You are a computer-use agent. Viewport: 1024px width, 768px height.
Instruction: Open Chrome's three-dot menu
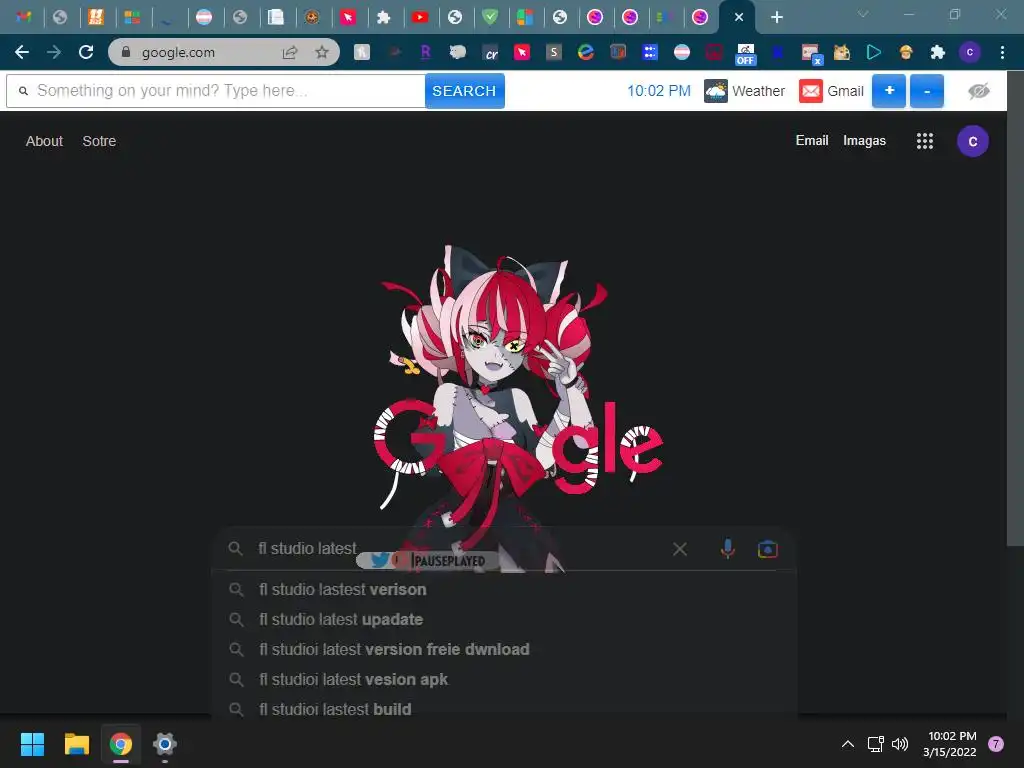[1002, 52]
